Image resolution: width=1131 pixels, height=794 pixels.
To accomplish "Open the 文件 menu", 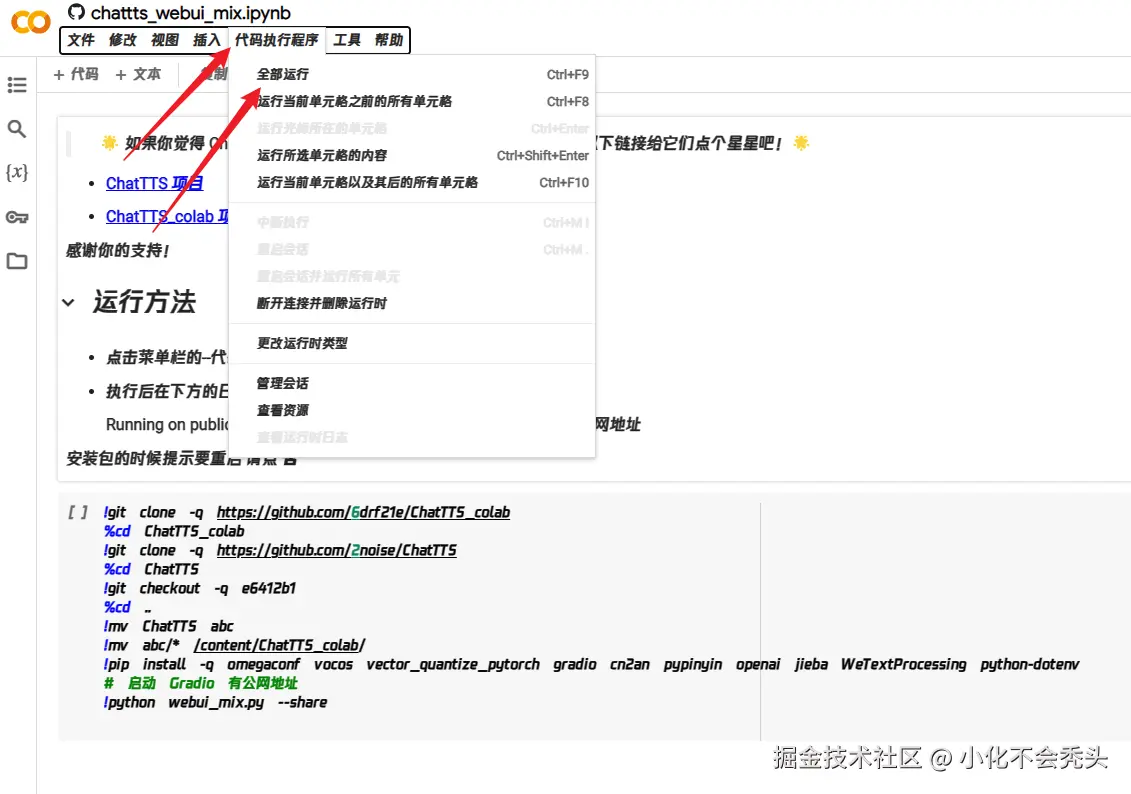I will (81, 40).
